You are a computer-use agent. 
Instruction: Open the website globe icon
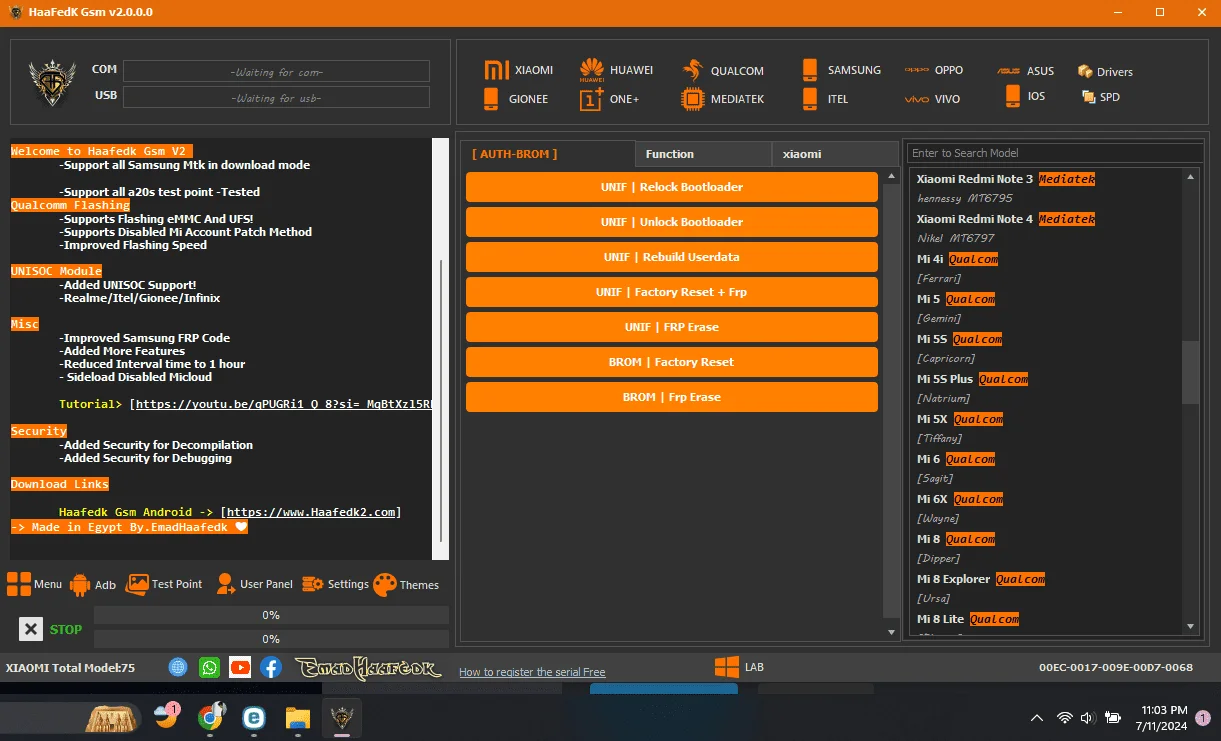tap(178, 667)
